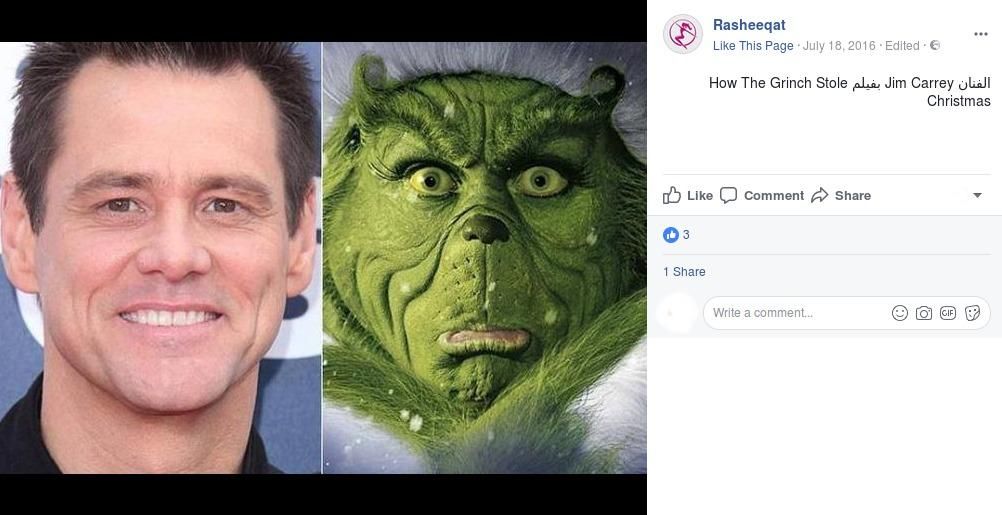Screen dimensions: 1002x515
Task: Attach a photo using the camera icon
Action: 924,313
